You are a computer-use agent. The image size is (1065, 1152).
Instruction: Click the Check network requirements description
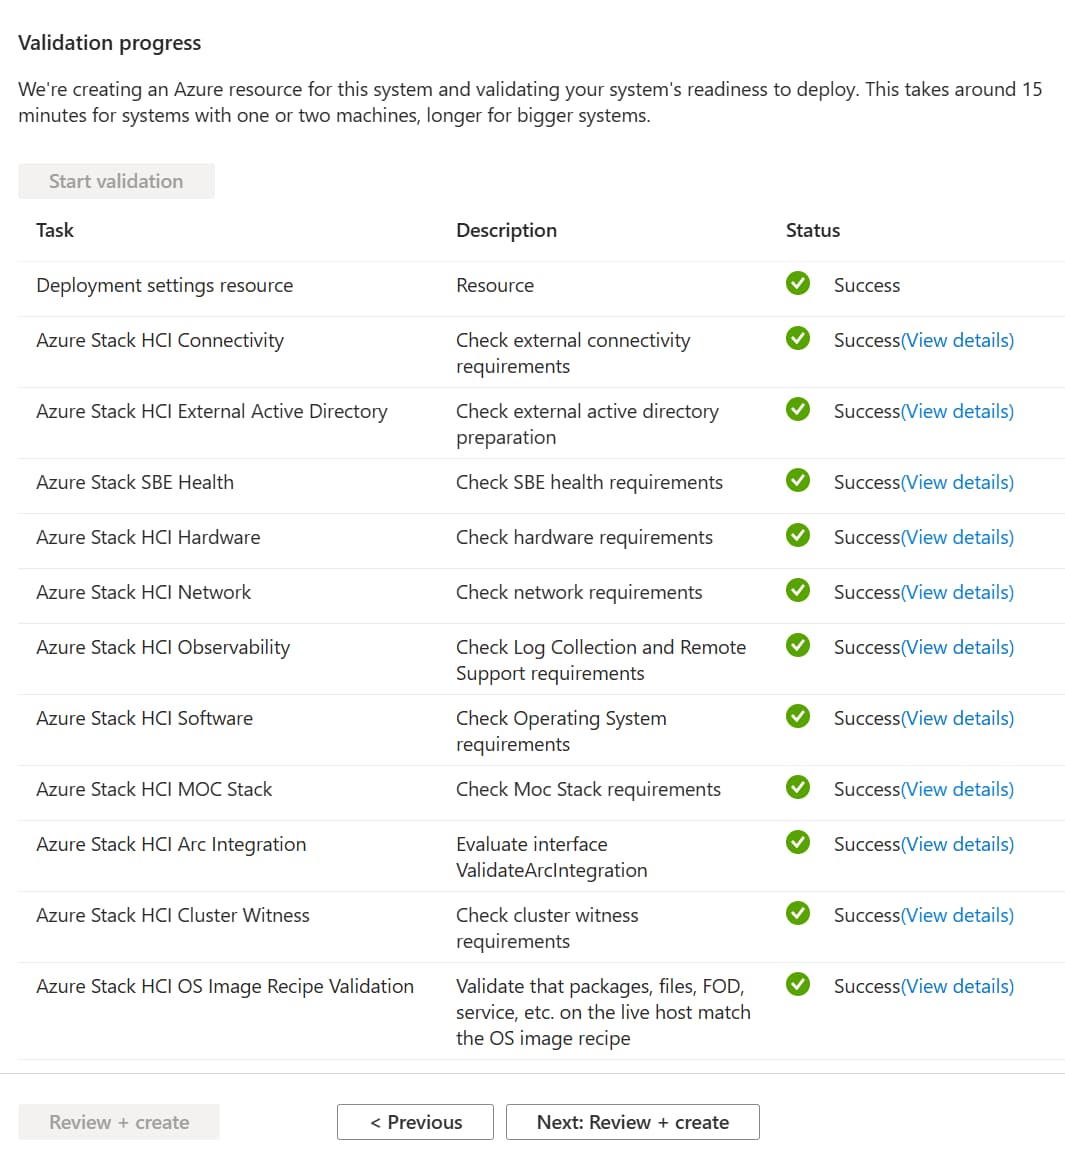580,592
